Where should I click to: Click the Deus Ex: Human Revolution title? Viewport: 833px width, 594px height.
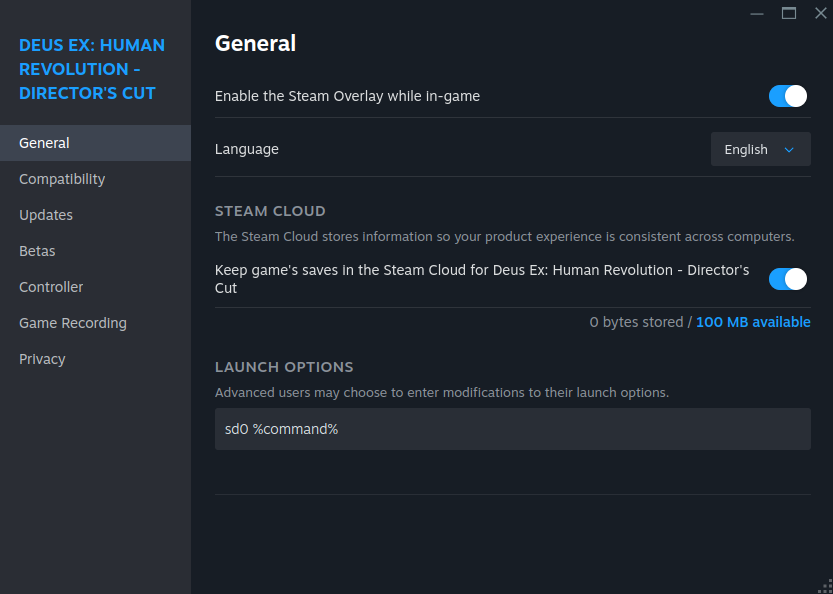pos(92,69)
